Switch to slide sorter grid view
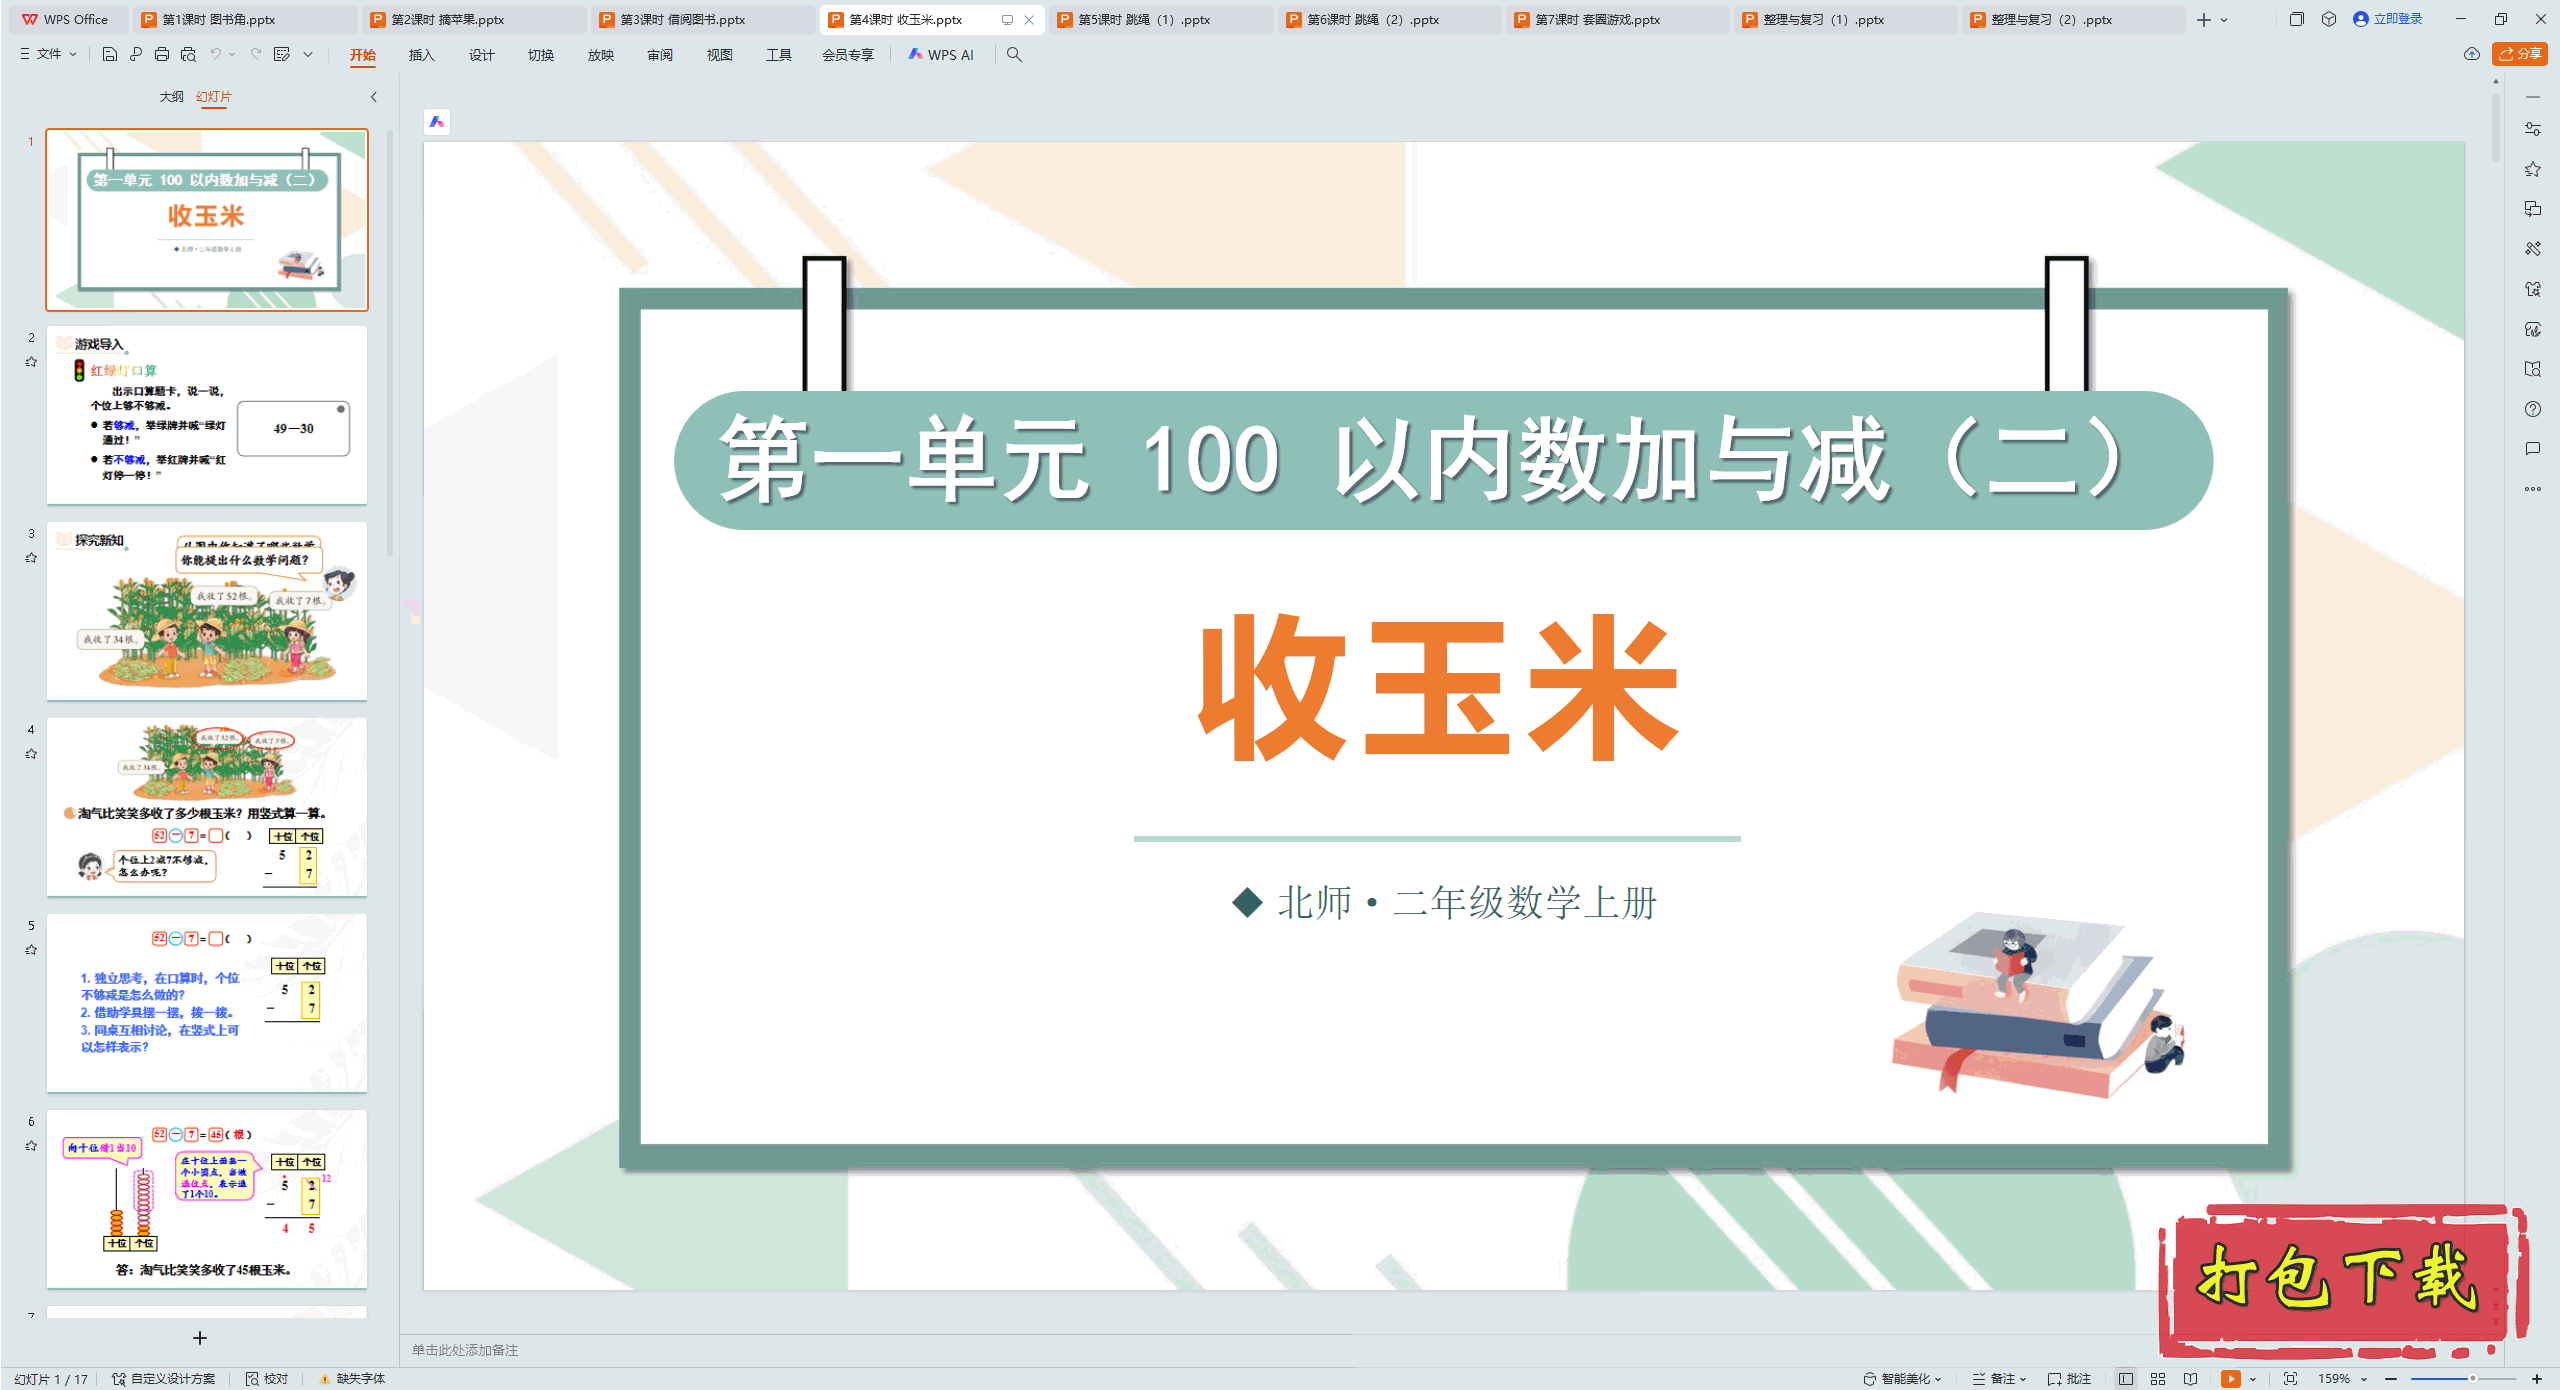The height and width of the screenshot is (1390, 2560). coord(2158,1378)
